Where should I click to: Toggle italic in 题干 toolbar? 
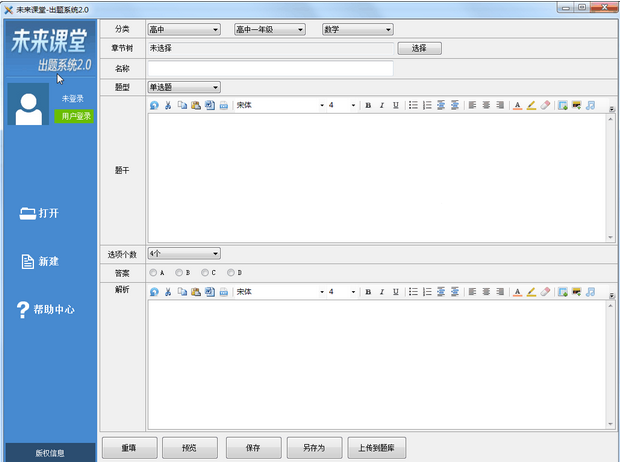tap(382, 105)
